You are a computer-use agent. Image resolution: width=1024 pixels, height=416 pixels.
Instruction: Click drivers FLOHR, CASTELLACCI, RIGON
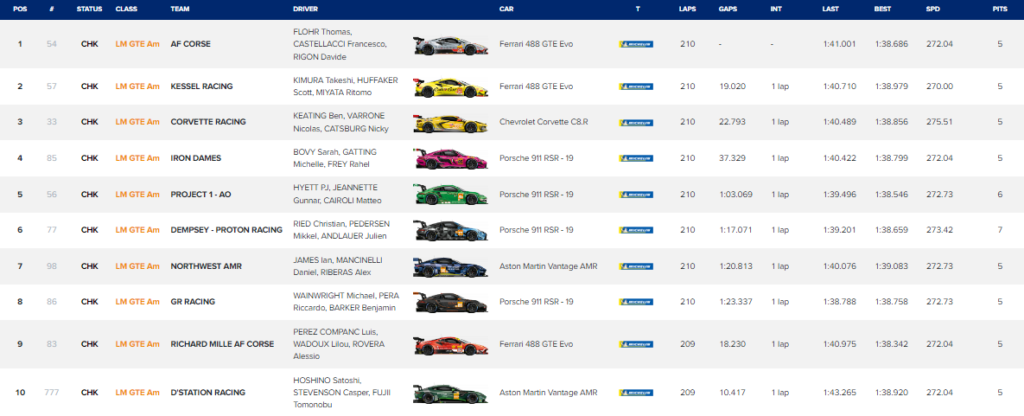[340, 44]
